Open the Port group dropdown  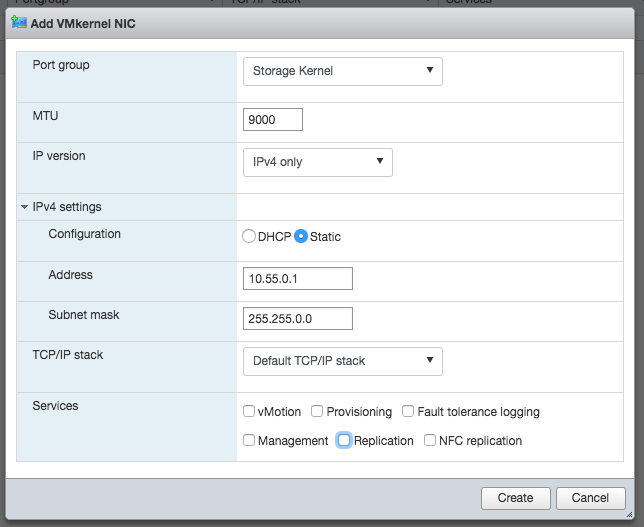point(343,71)
